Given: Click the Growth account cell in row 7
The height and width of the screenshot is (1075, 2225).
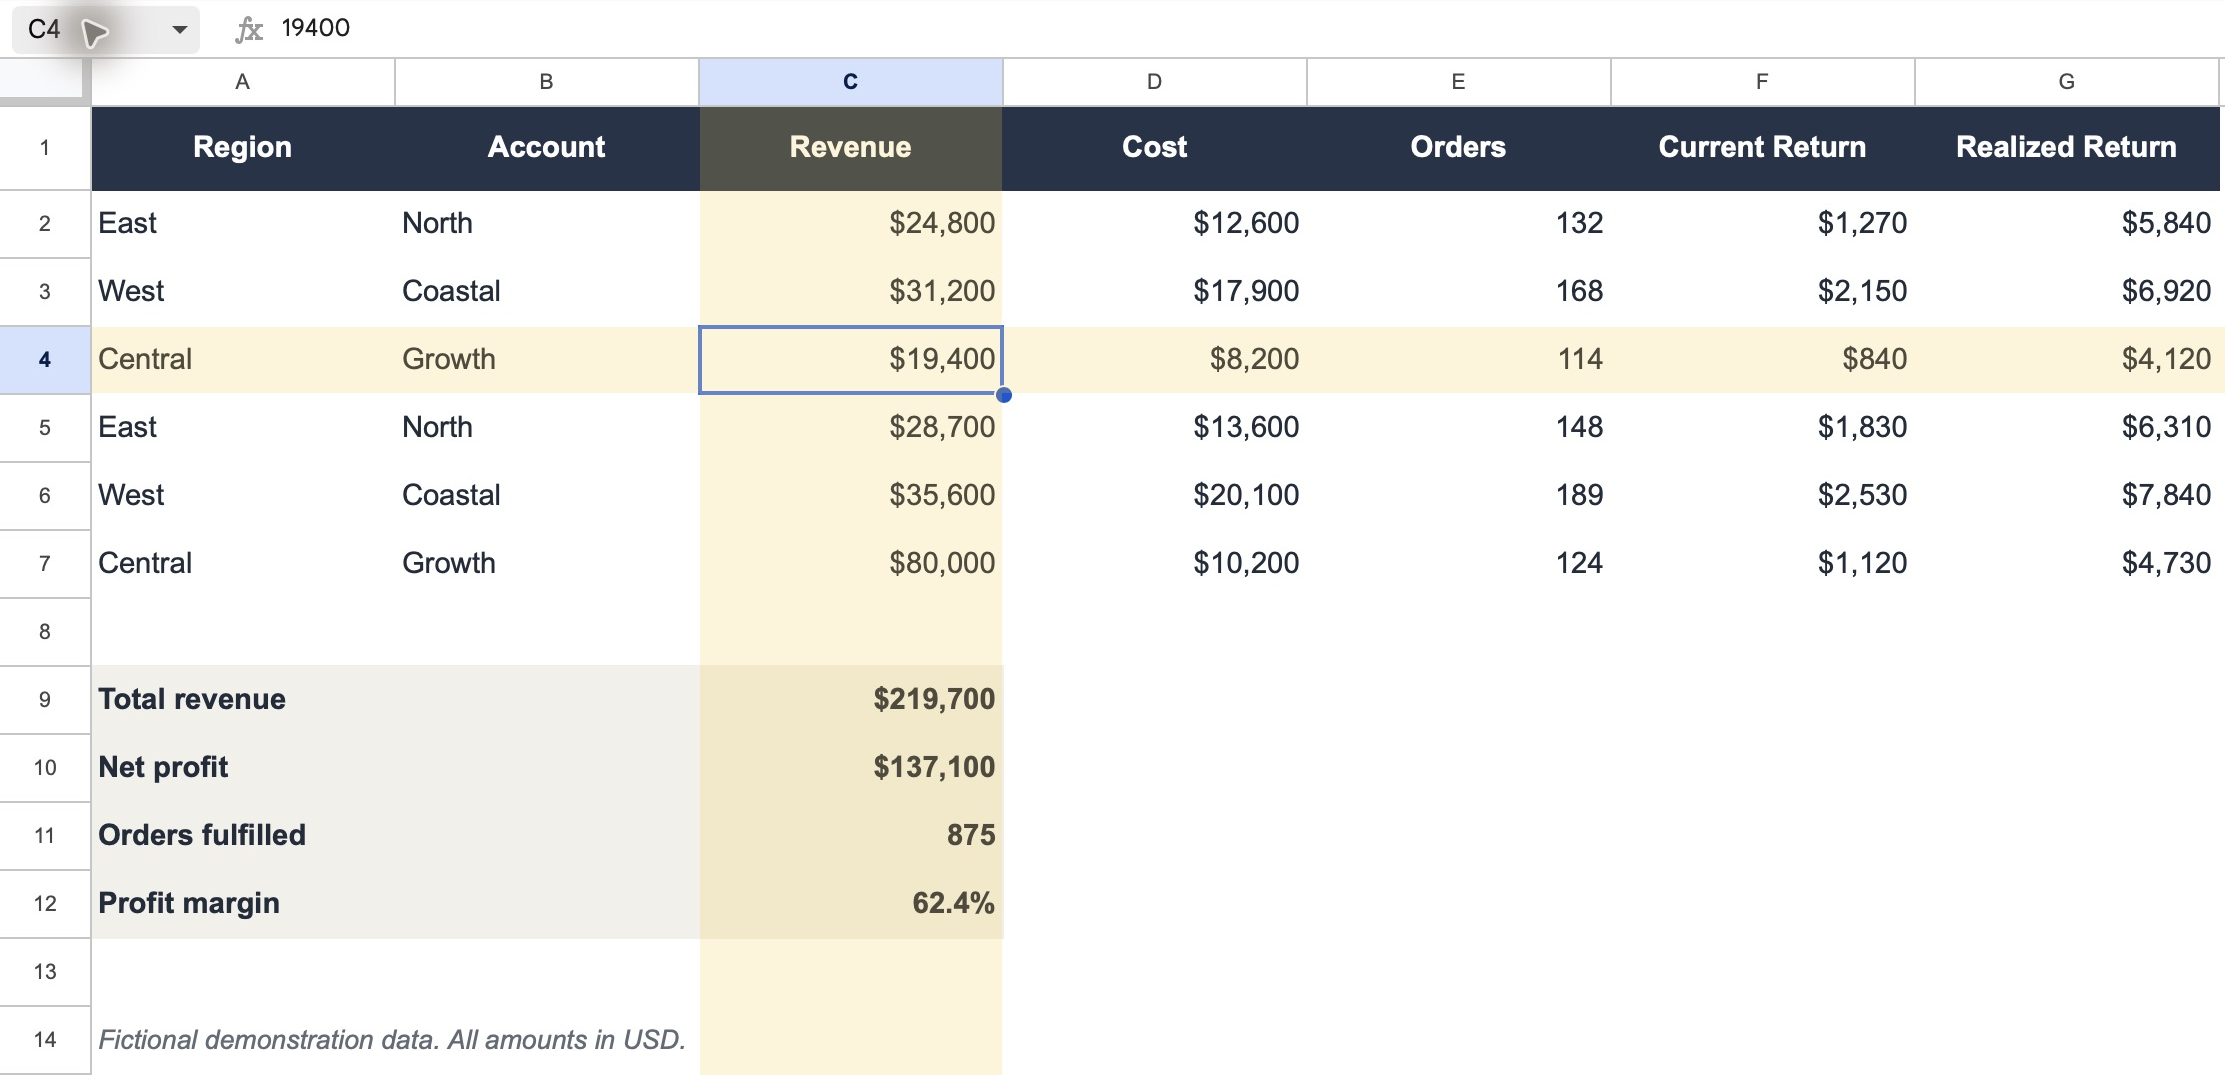Looking at the screenshot, I should [x=547, y=563].
